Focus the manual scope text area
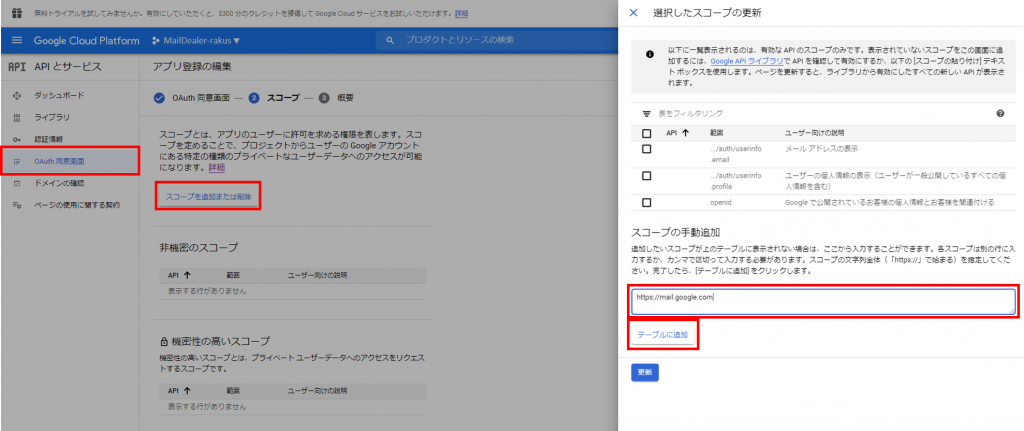 [823, 302]
